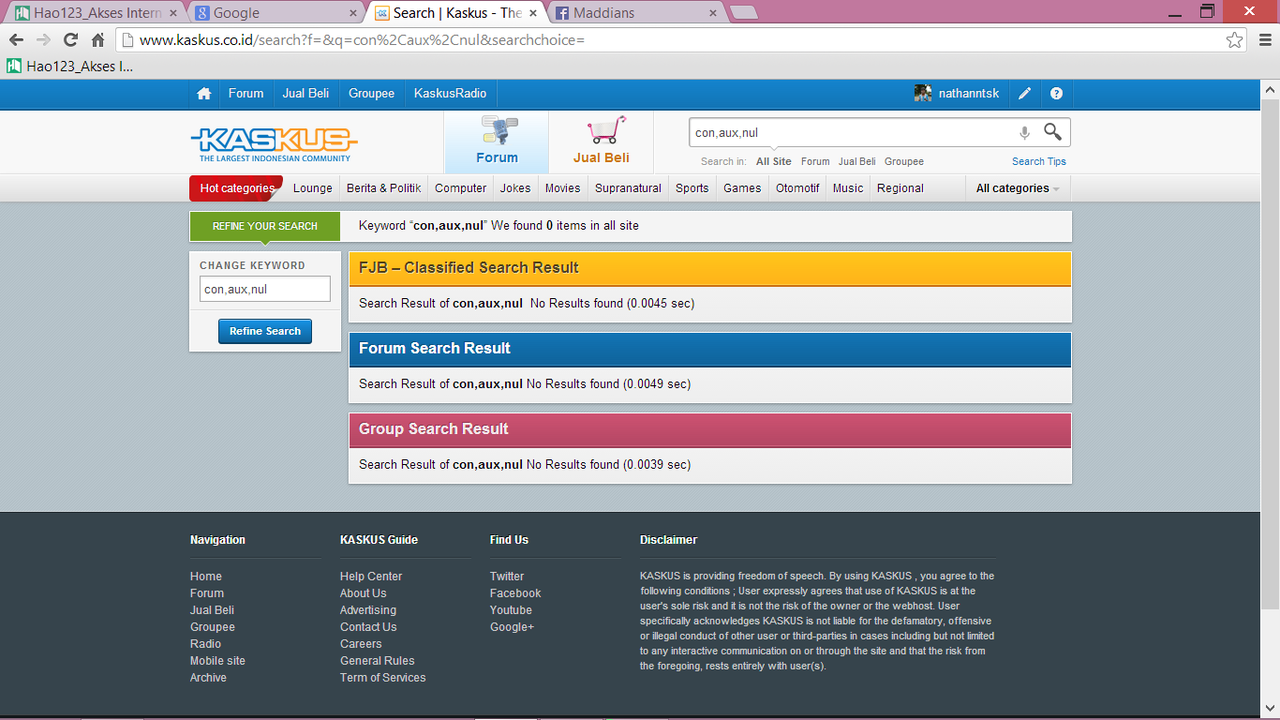Expand the All categories dropdown
Screen dimensions: 1280x720
click(1018, 188)
